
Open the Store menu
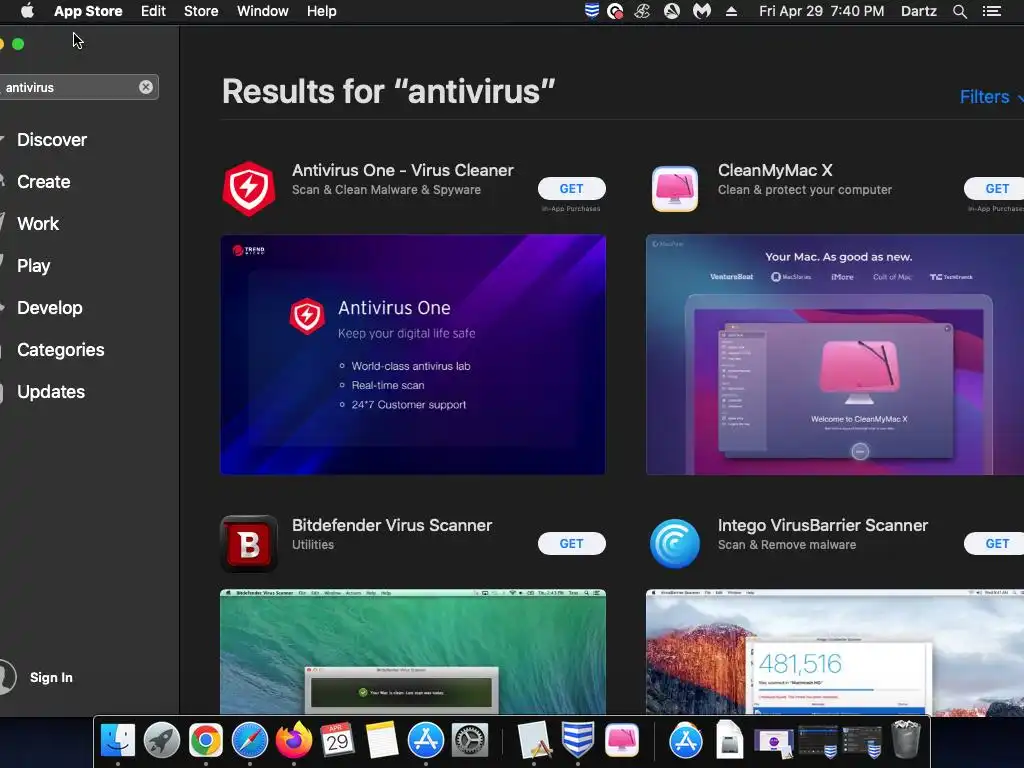click(201, 11)
